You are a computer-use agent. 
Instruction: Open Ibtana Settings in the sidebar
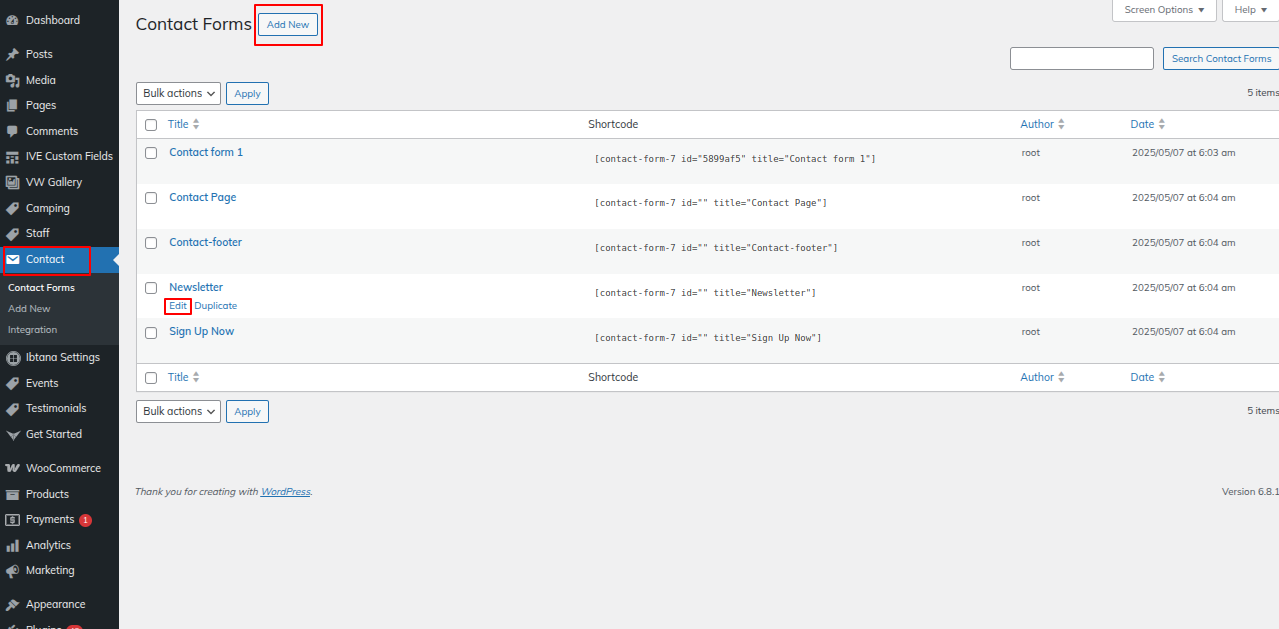pos(62,357)
